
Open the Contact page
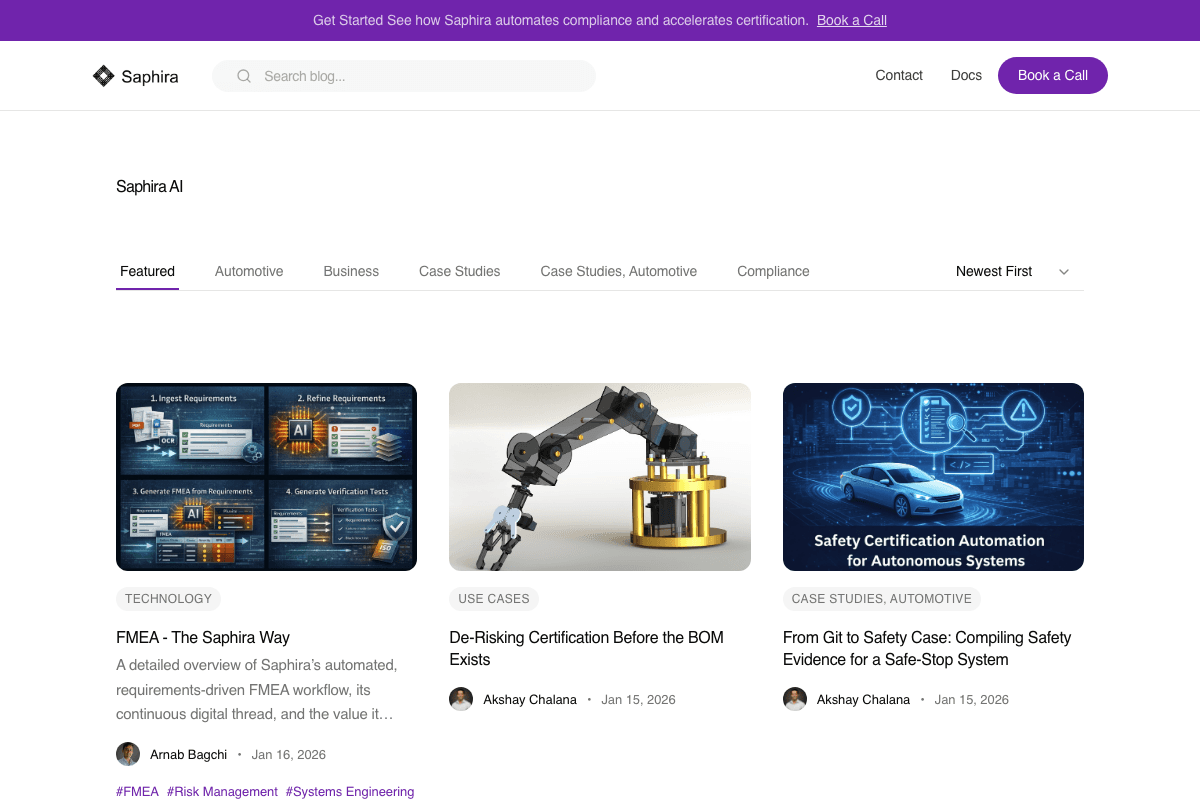click(898, 75)
